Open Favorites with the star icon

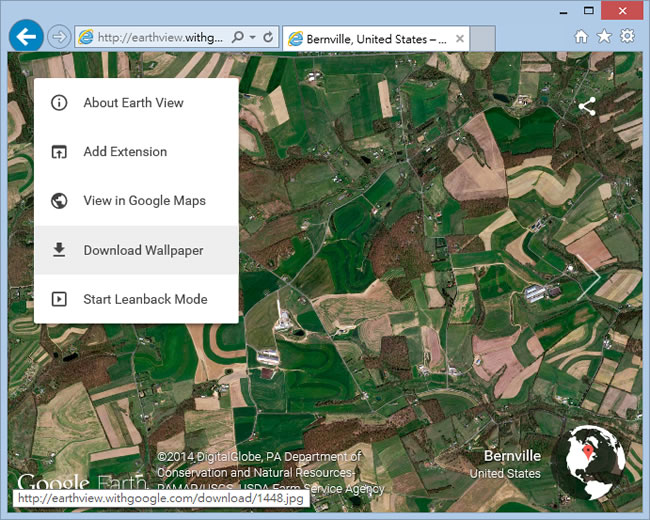pos(604,36)
